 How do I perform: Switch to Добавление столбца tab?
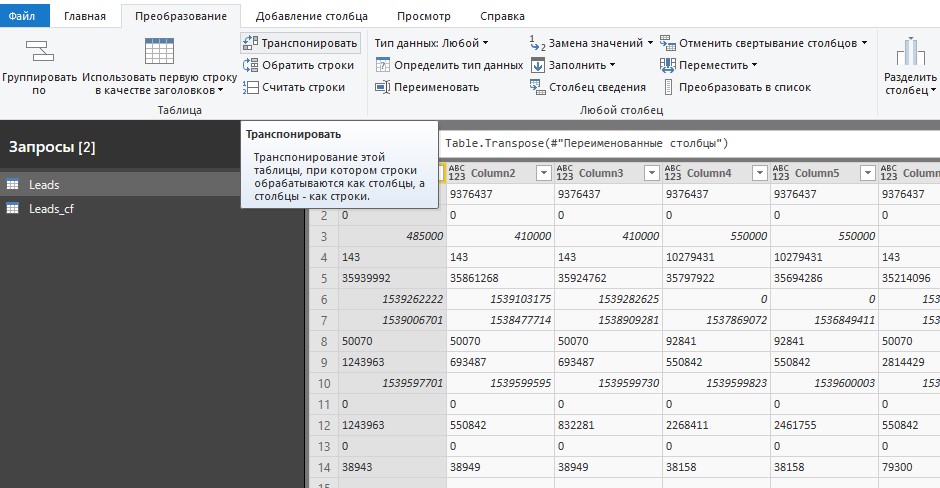312,16
